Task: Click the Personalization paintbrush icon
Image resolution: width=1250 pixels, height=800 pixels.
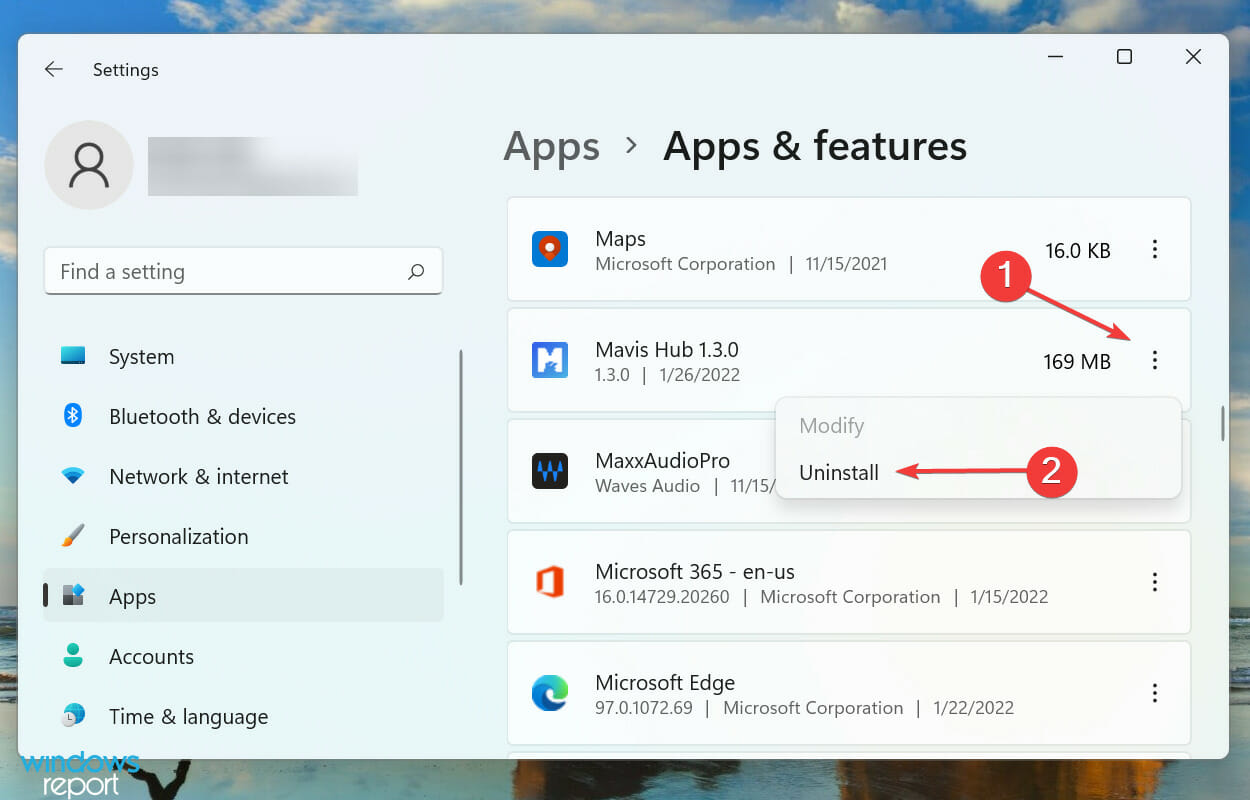Action: [x=73, y=536]
